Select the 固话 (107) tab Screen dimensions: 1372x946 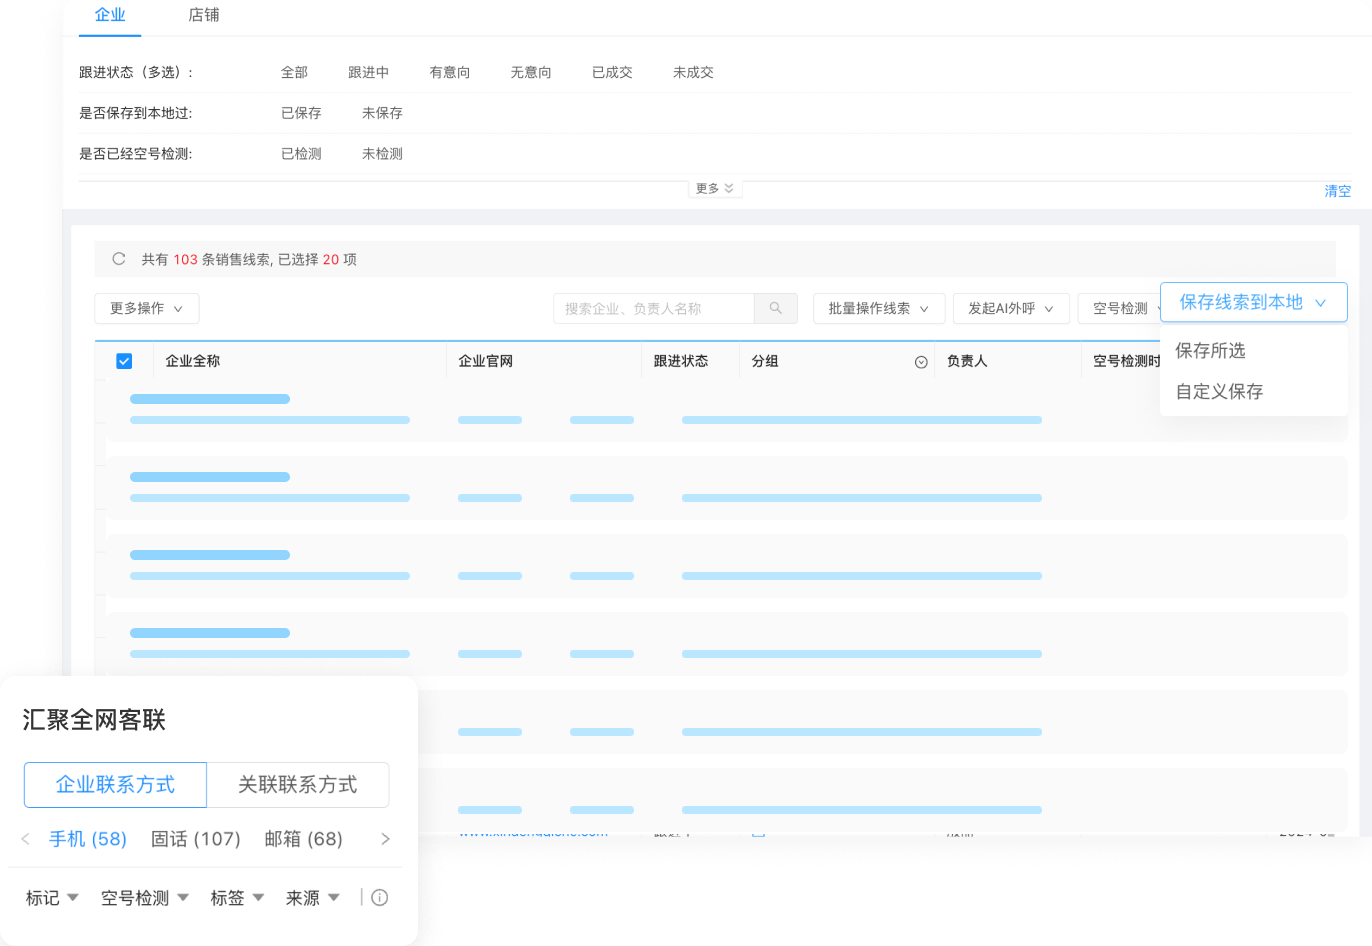click(x=196, y=839)
